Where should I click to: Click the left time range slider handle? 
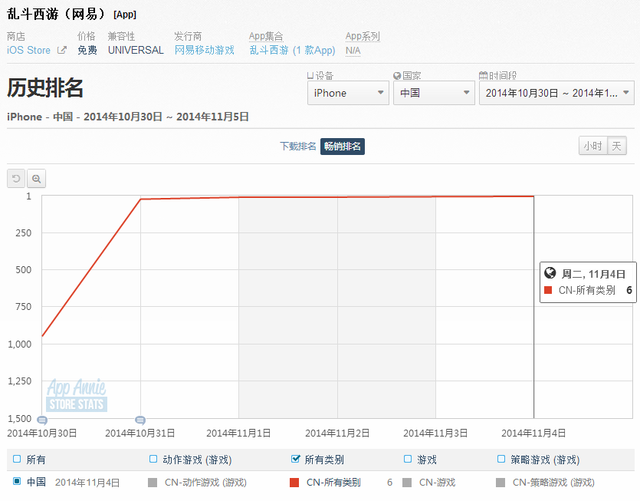42,419
